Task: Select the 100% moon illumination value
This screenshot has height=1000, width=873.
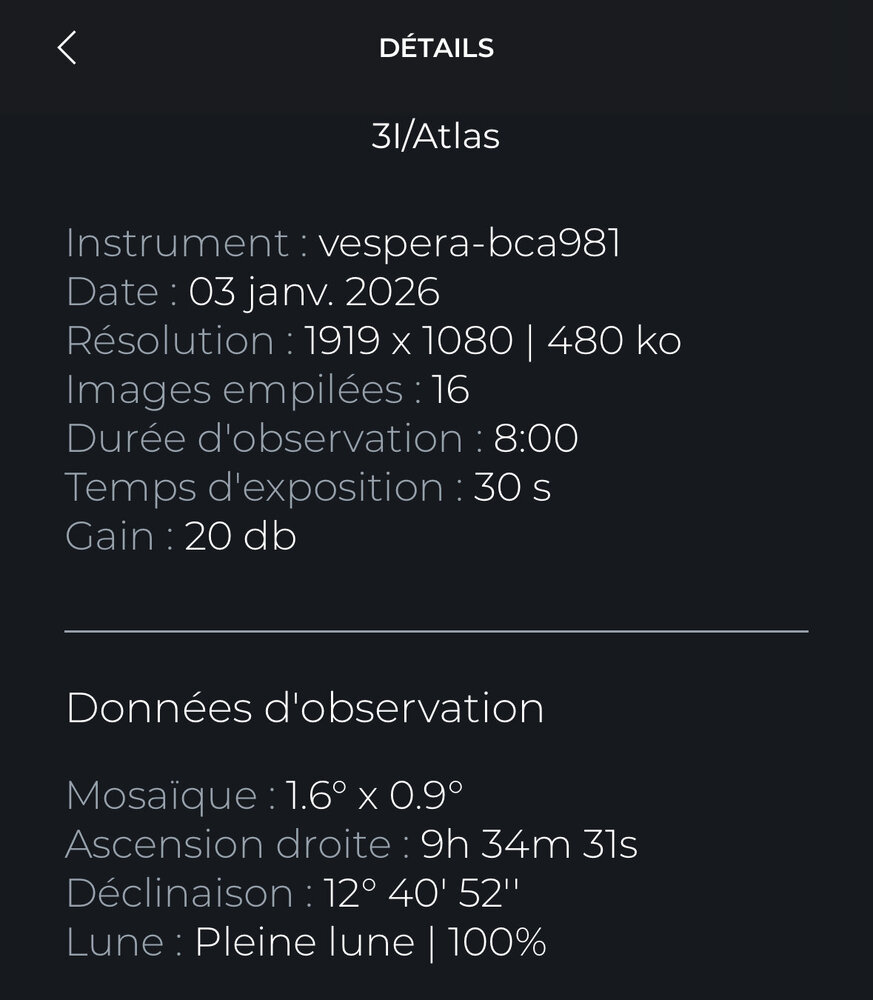Action: 496,942
